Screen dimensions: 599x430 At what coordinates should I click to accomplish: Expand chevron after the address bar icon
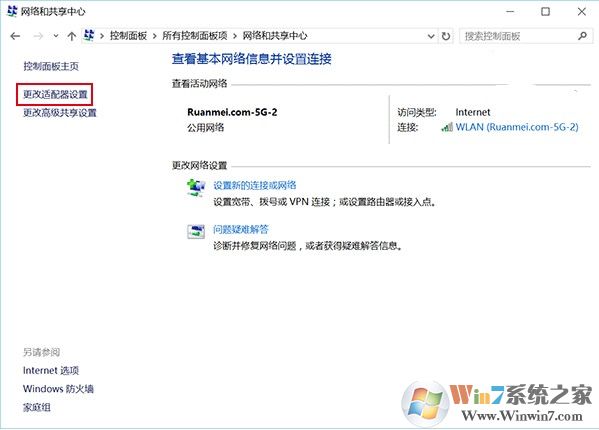pyautogui.click(x=102, y=36)
